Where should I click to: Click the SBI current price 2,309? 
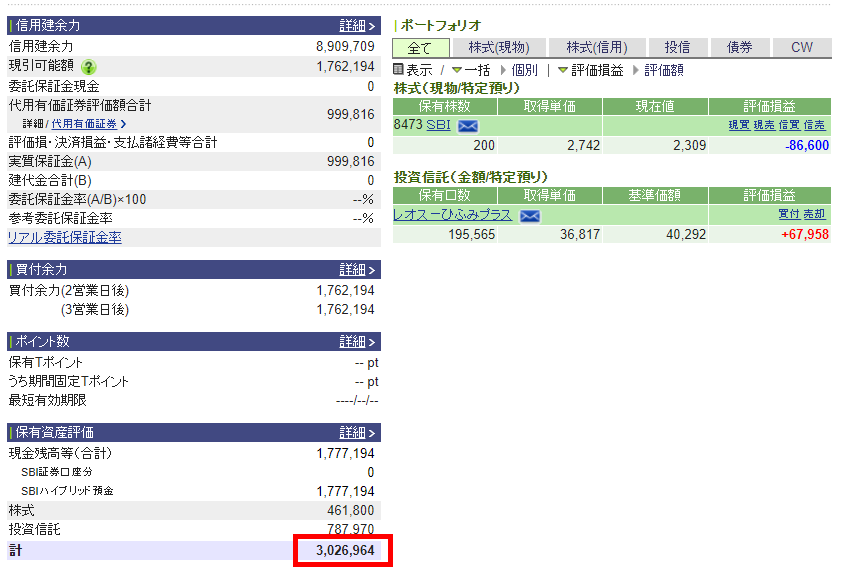tap(690, 145)
